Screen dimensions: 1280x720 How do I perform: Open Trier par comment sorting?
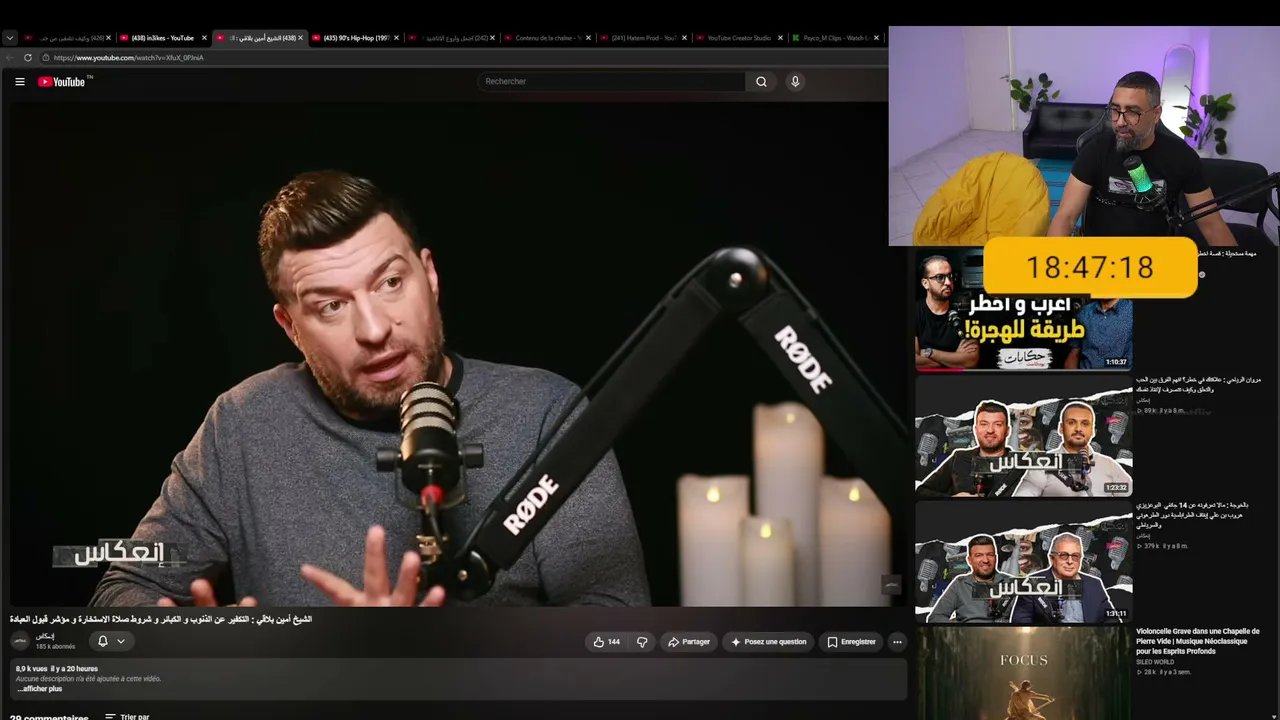click(127, 717)
